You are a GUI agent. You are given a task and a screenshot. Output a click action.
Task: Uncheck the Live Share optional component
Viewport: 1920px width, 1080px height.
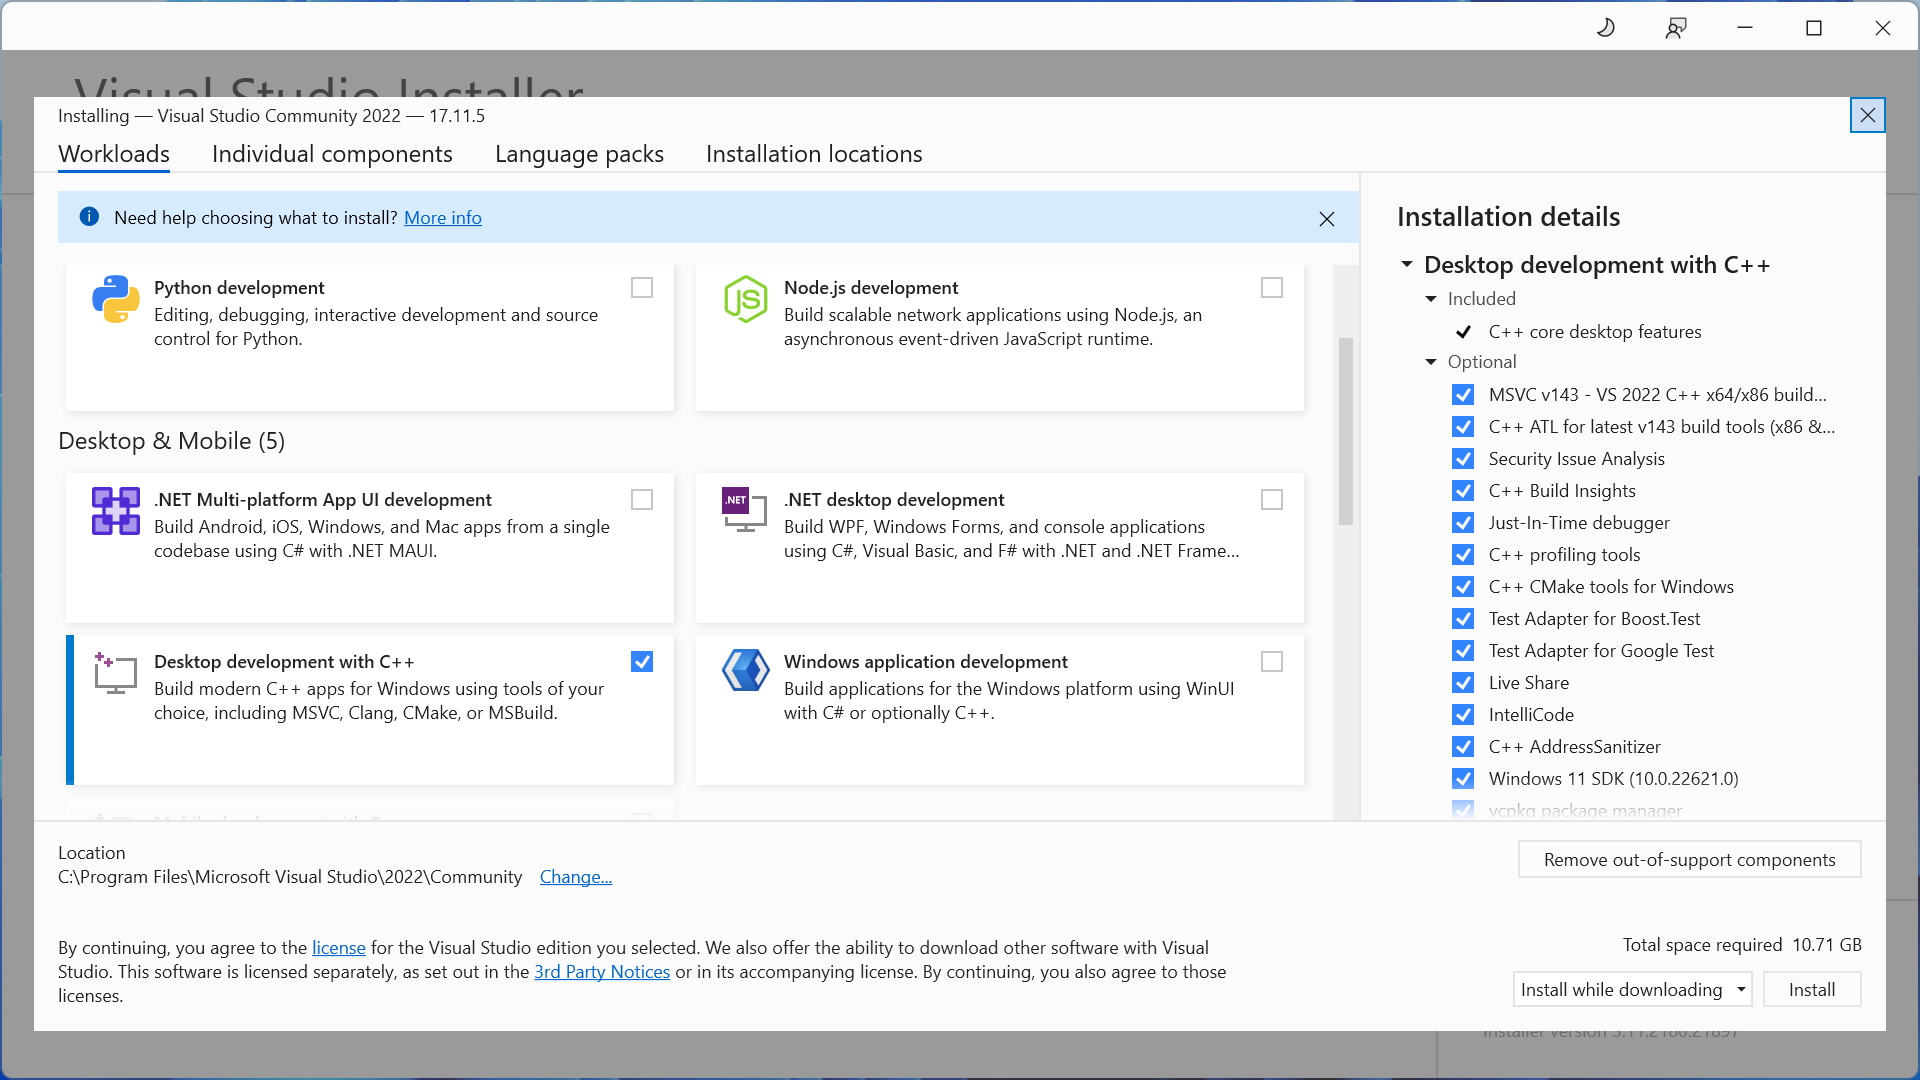coord(1463,683)
